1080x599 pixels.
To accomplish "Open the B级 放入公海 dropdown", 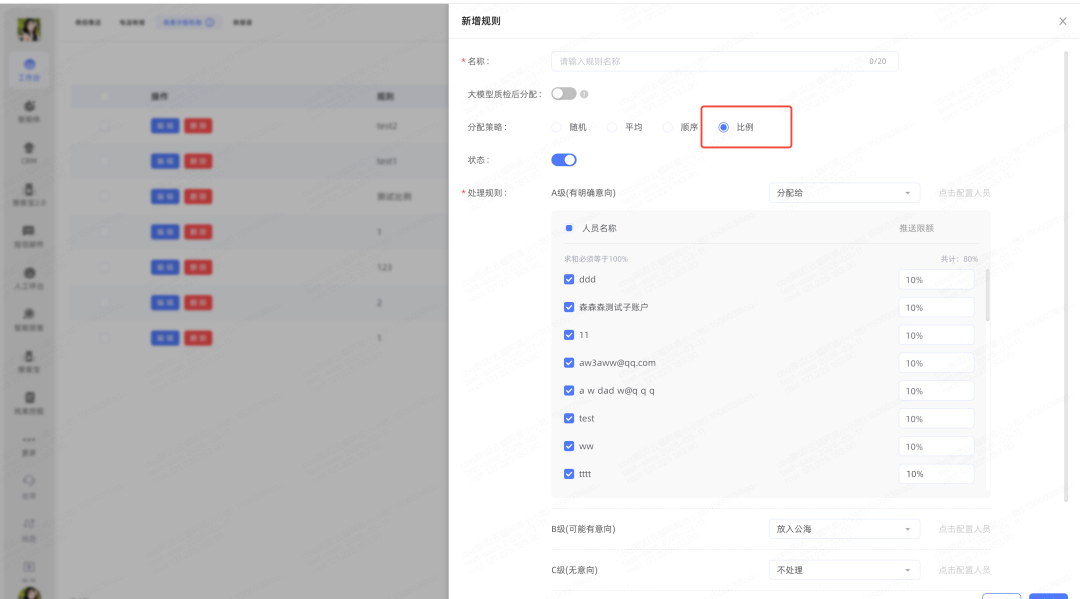I will pyautogui.click(x=843, y=529).
